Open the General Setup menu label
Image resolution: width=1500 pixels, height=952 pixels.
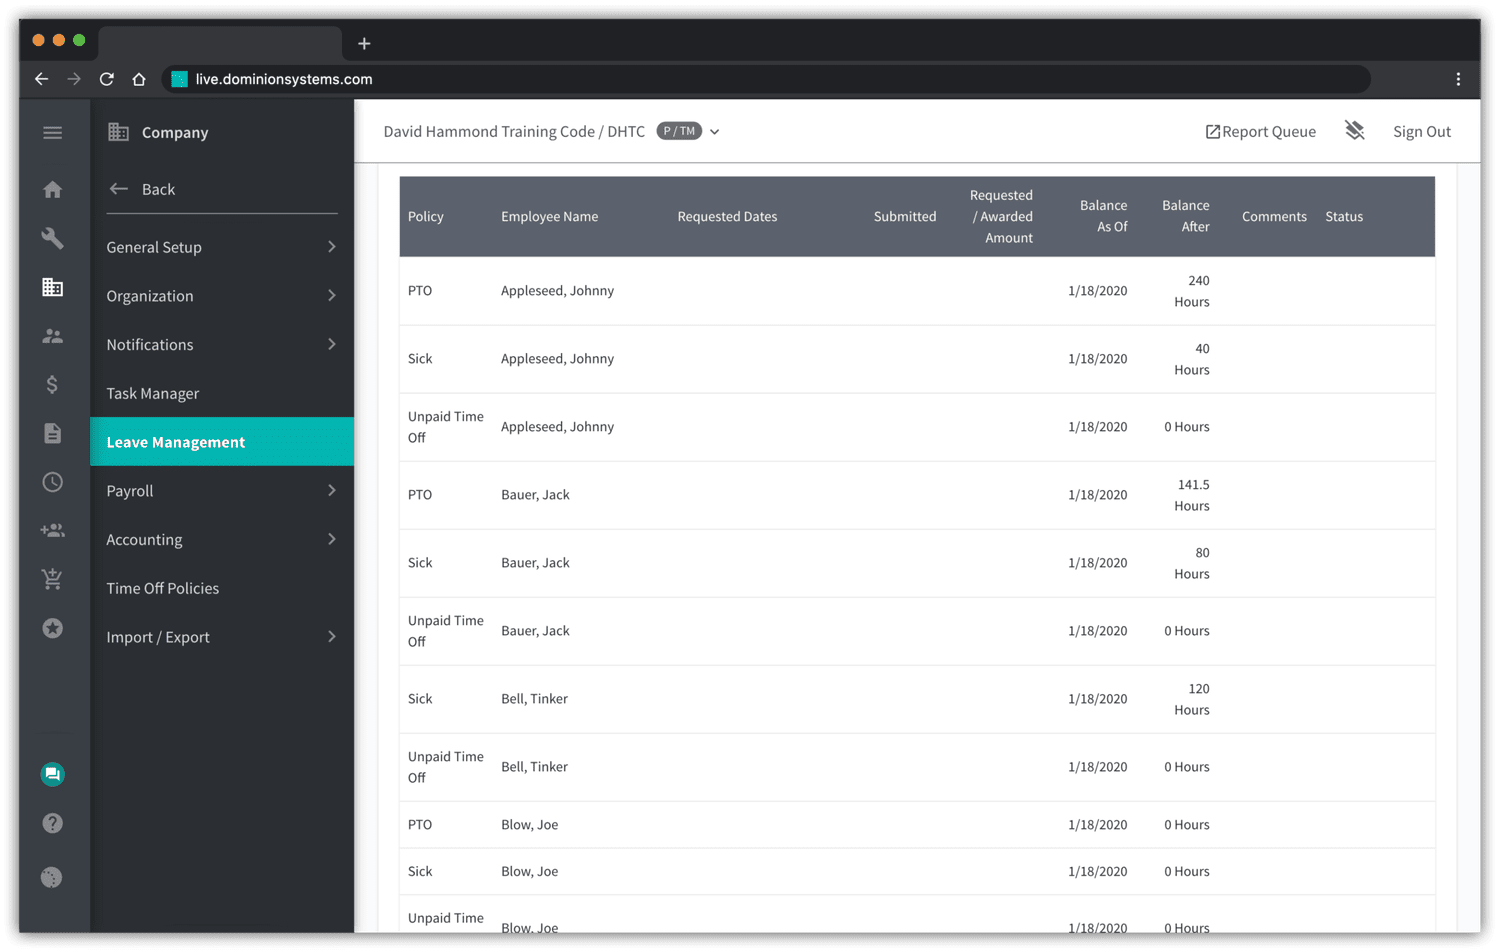click(x=154, y=247)
